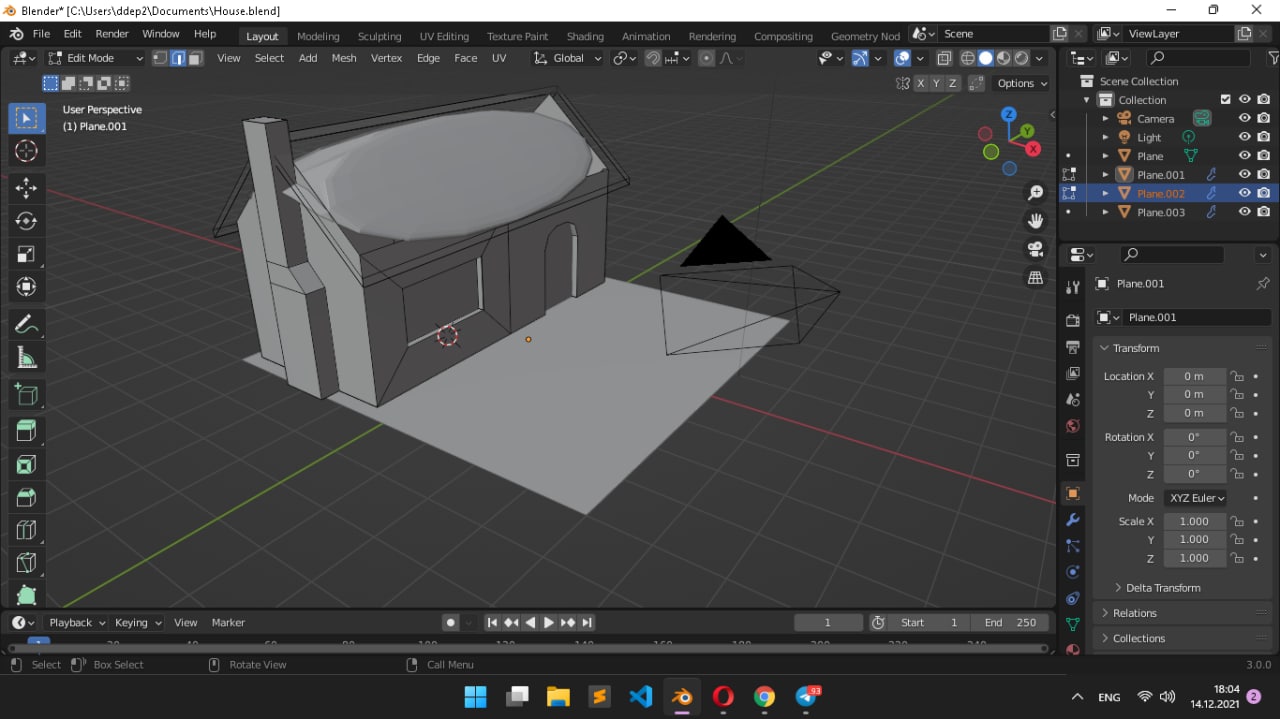The width and height of the screenshot is (1280, 719).
Task: Open Visual Studio Code from the taskbar
Action: coord(640,696)
